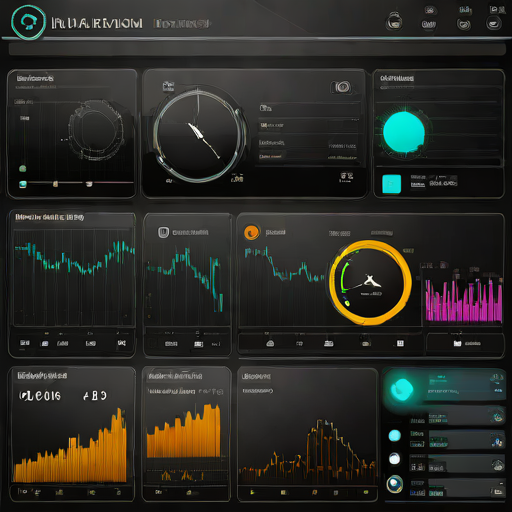Click the camera icon in the large dial panel
The height and width of the screenshot is (512, 512).
pyautogui.click(x=341, y=87)
